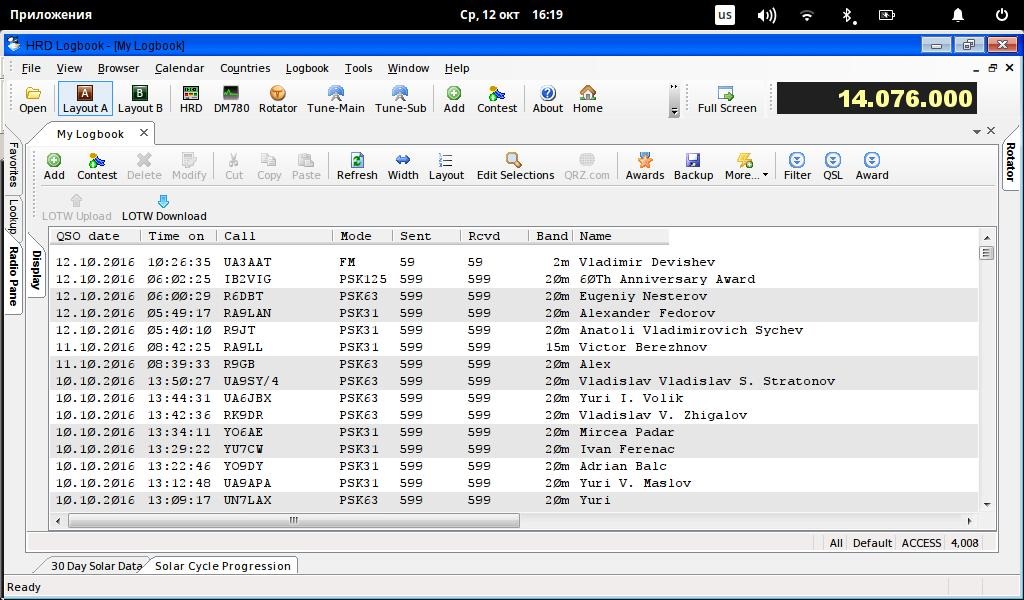Screen dimensions: 1024x600
Task: Open the Favorites side tab
Action: coord(13,164)
